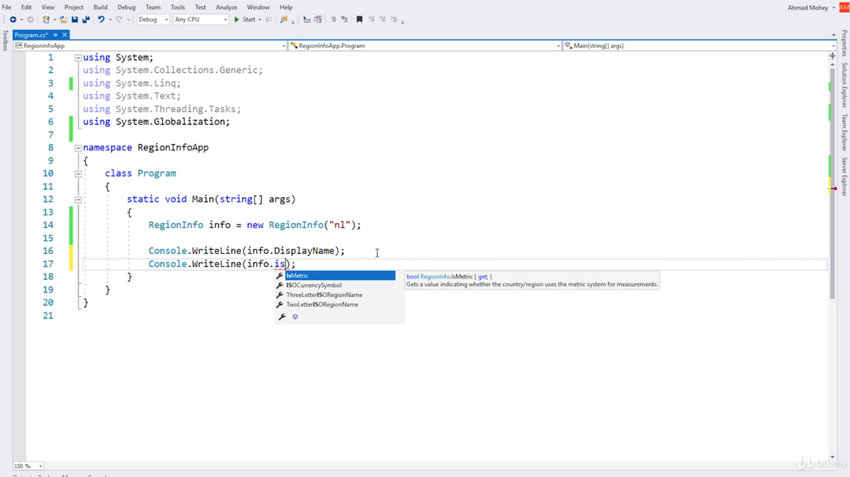Viewport: 850px width, 477px height.
Task: Collapse the using directives block
Action: (x=78, y=57)
